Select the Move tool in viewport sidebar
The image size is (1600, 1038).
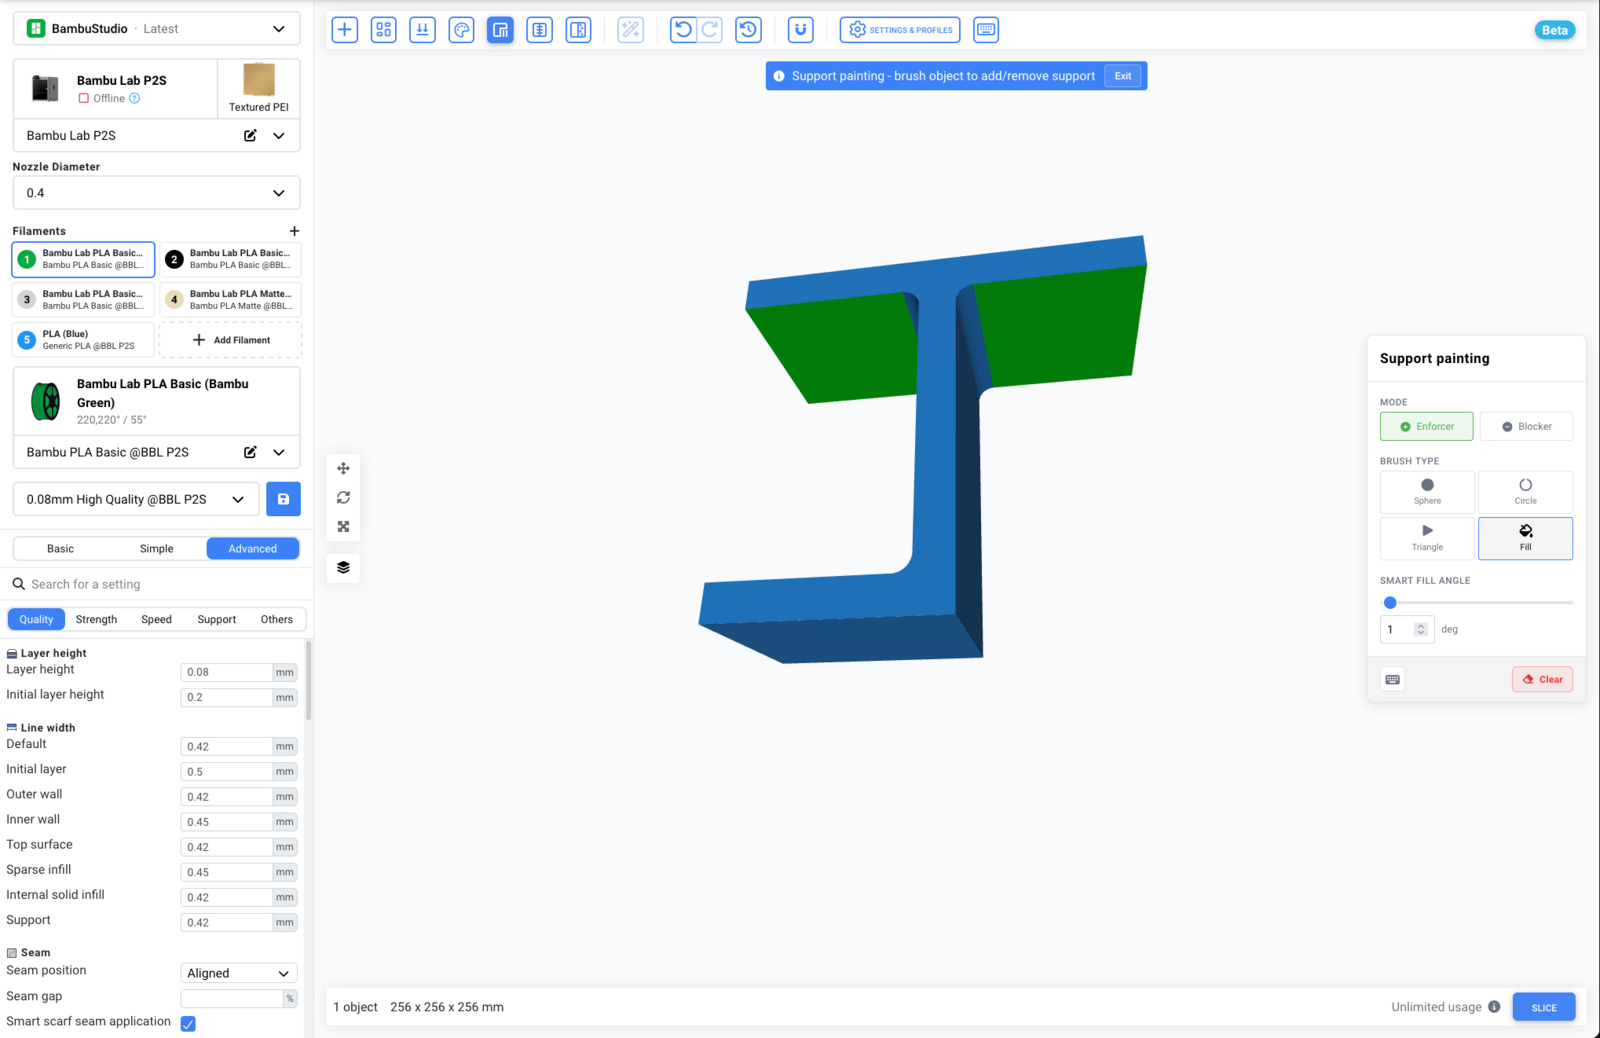pyautogui.click(x=343, y=468)
